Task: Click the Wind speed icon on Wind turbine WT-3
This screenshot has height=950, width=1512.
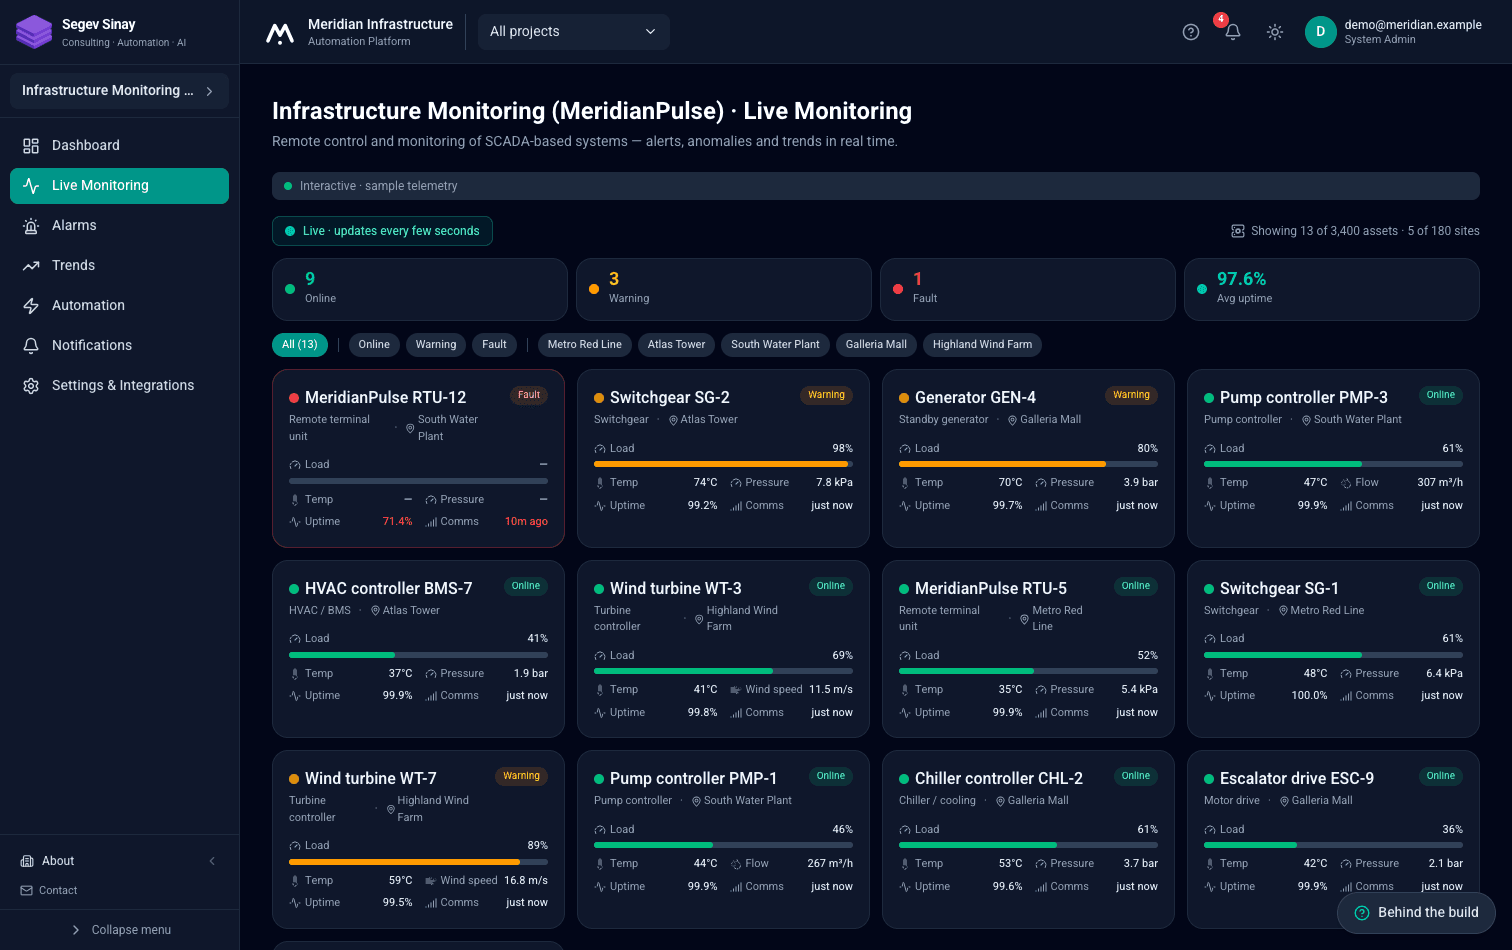Action: (x=736, y=690)
